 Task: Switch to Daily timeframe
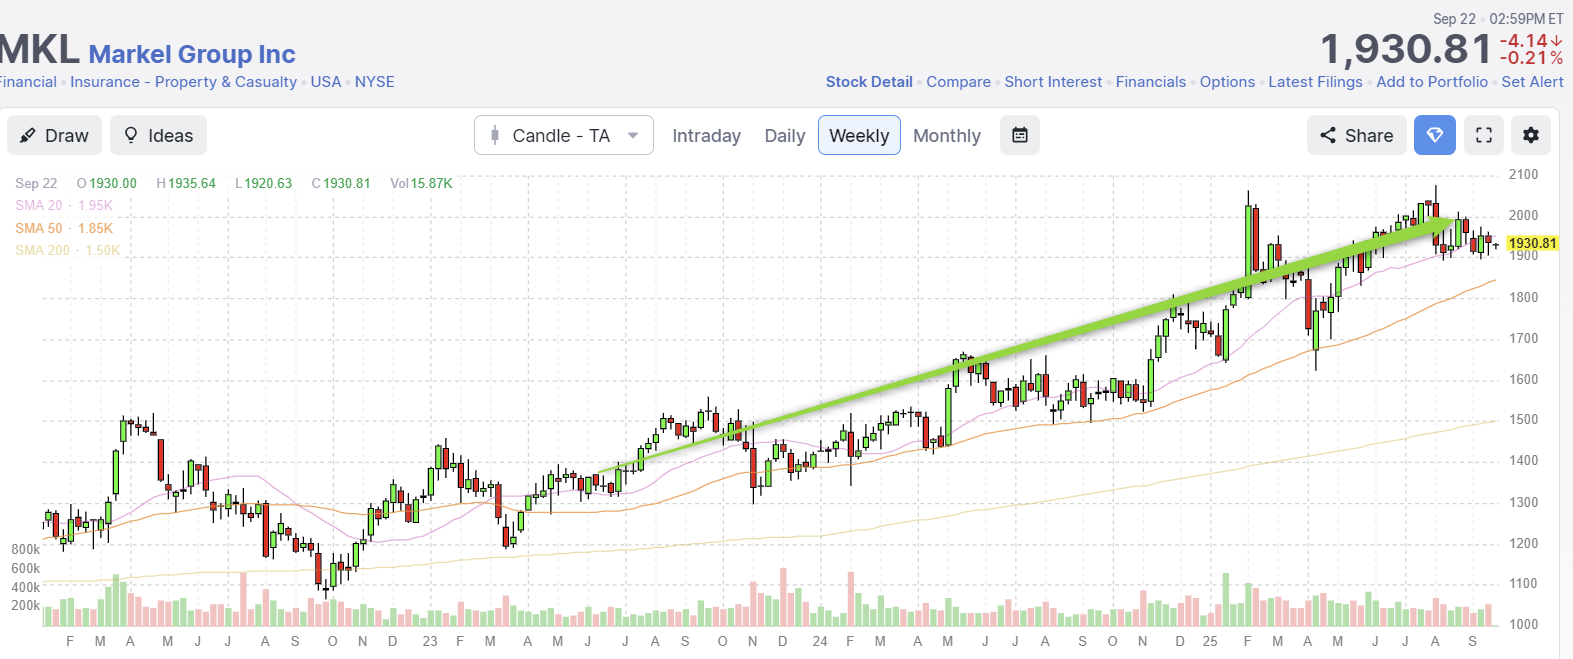[x=785, y=136]
